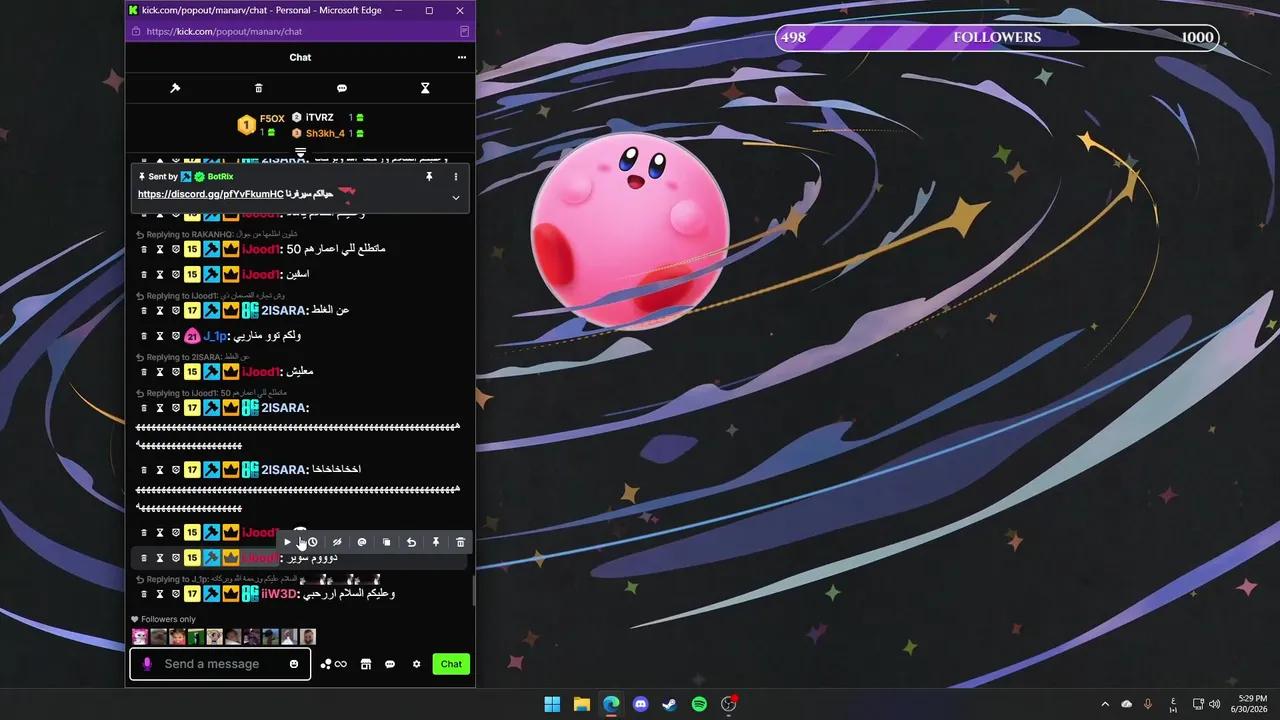Copy the message via hover toolbar copy icon
The image size is (1280, 720).
coord(386,542)
